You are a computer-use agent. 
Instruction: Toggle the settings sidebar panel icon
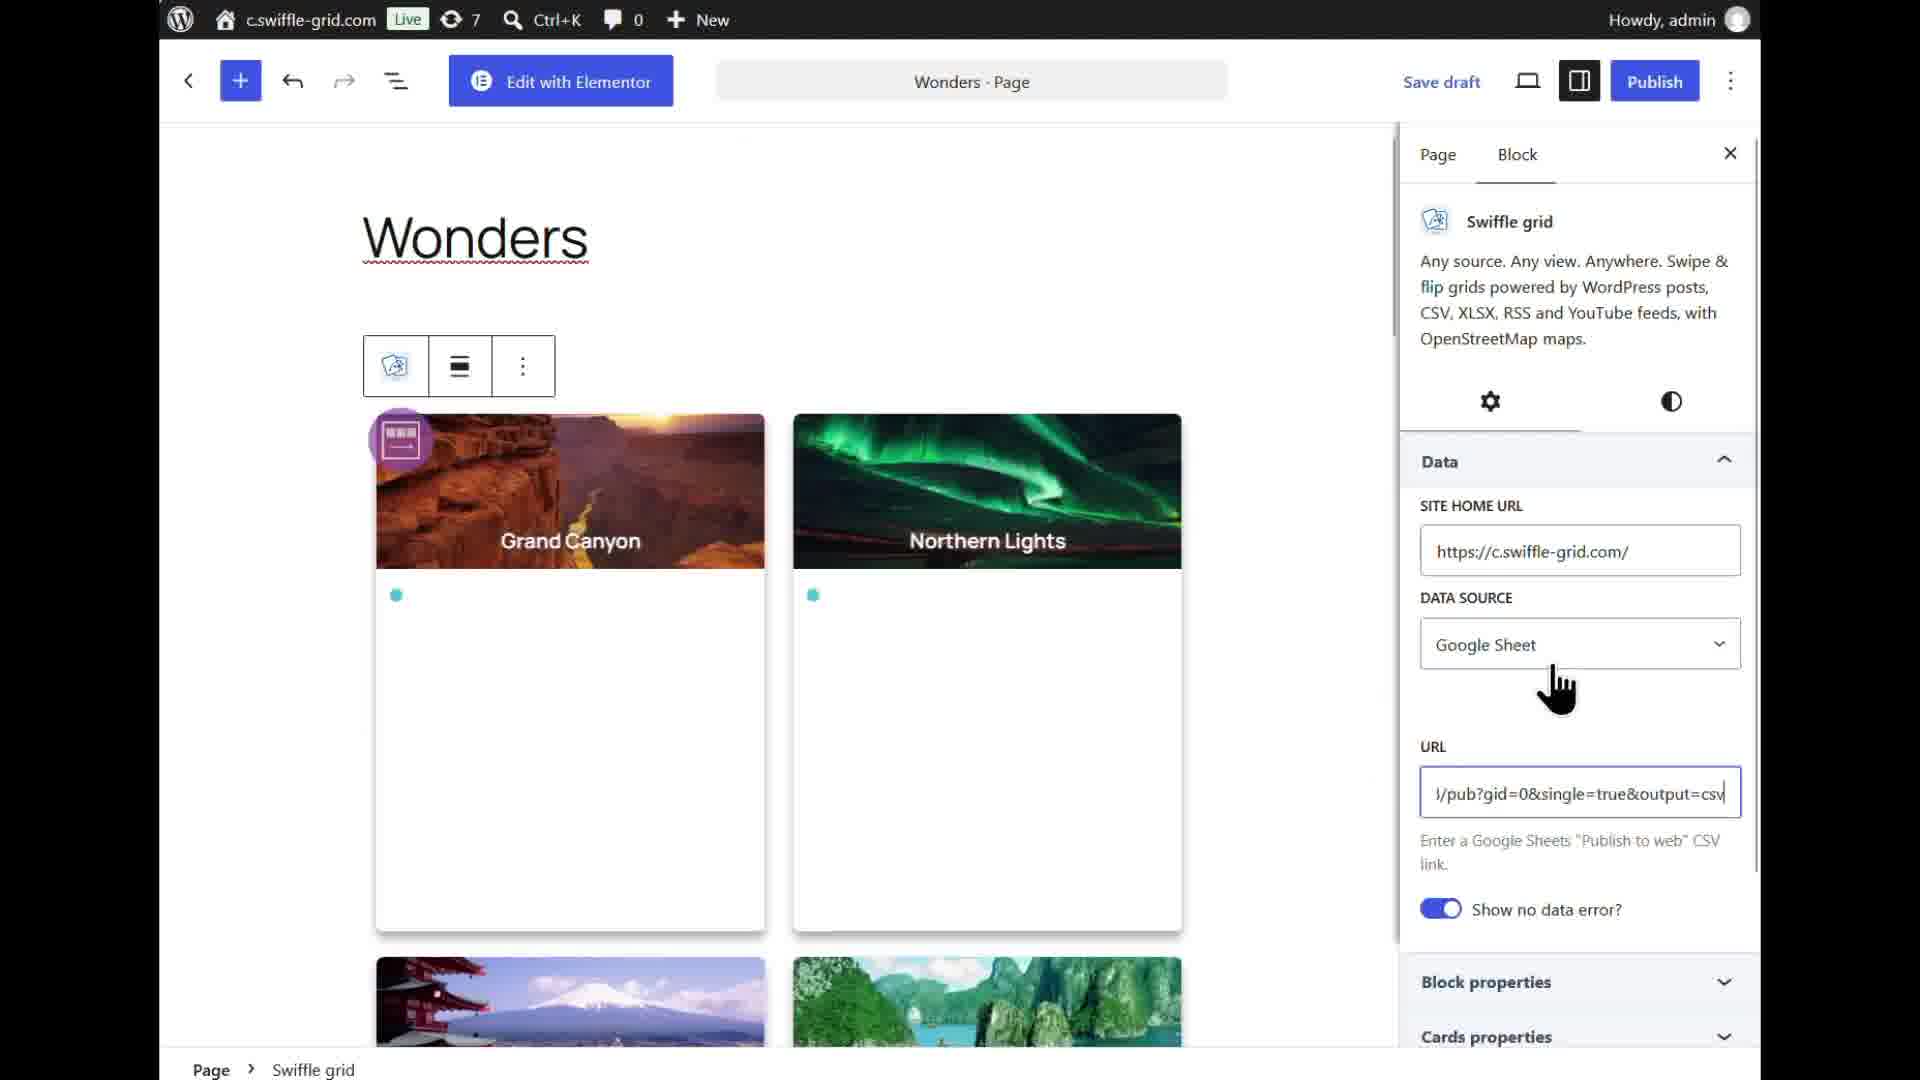pos(1579,81)
